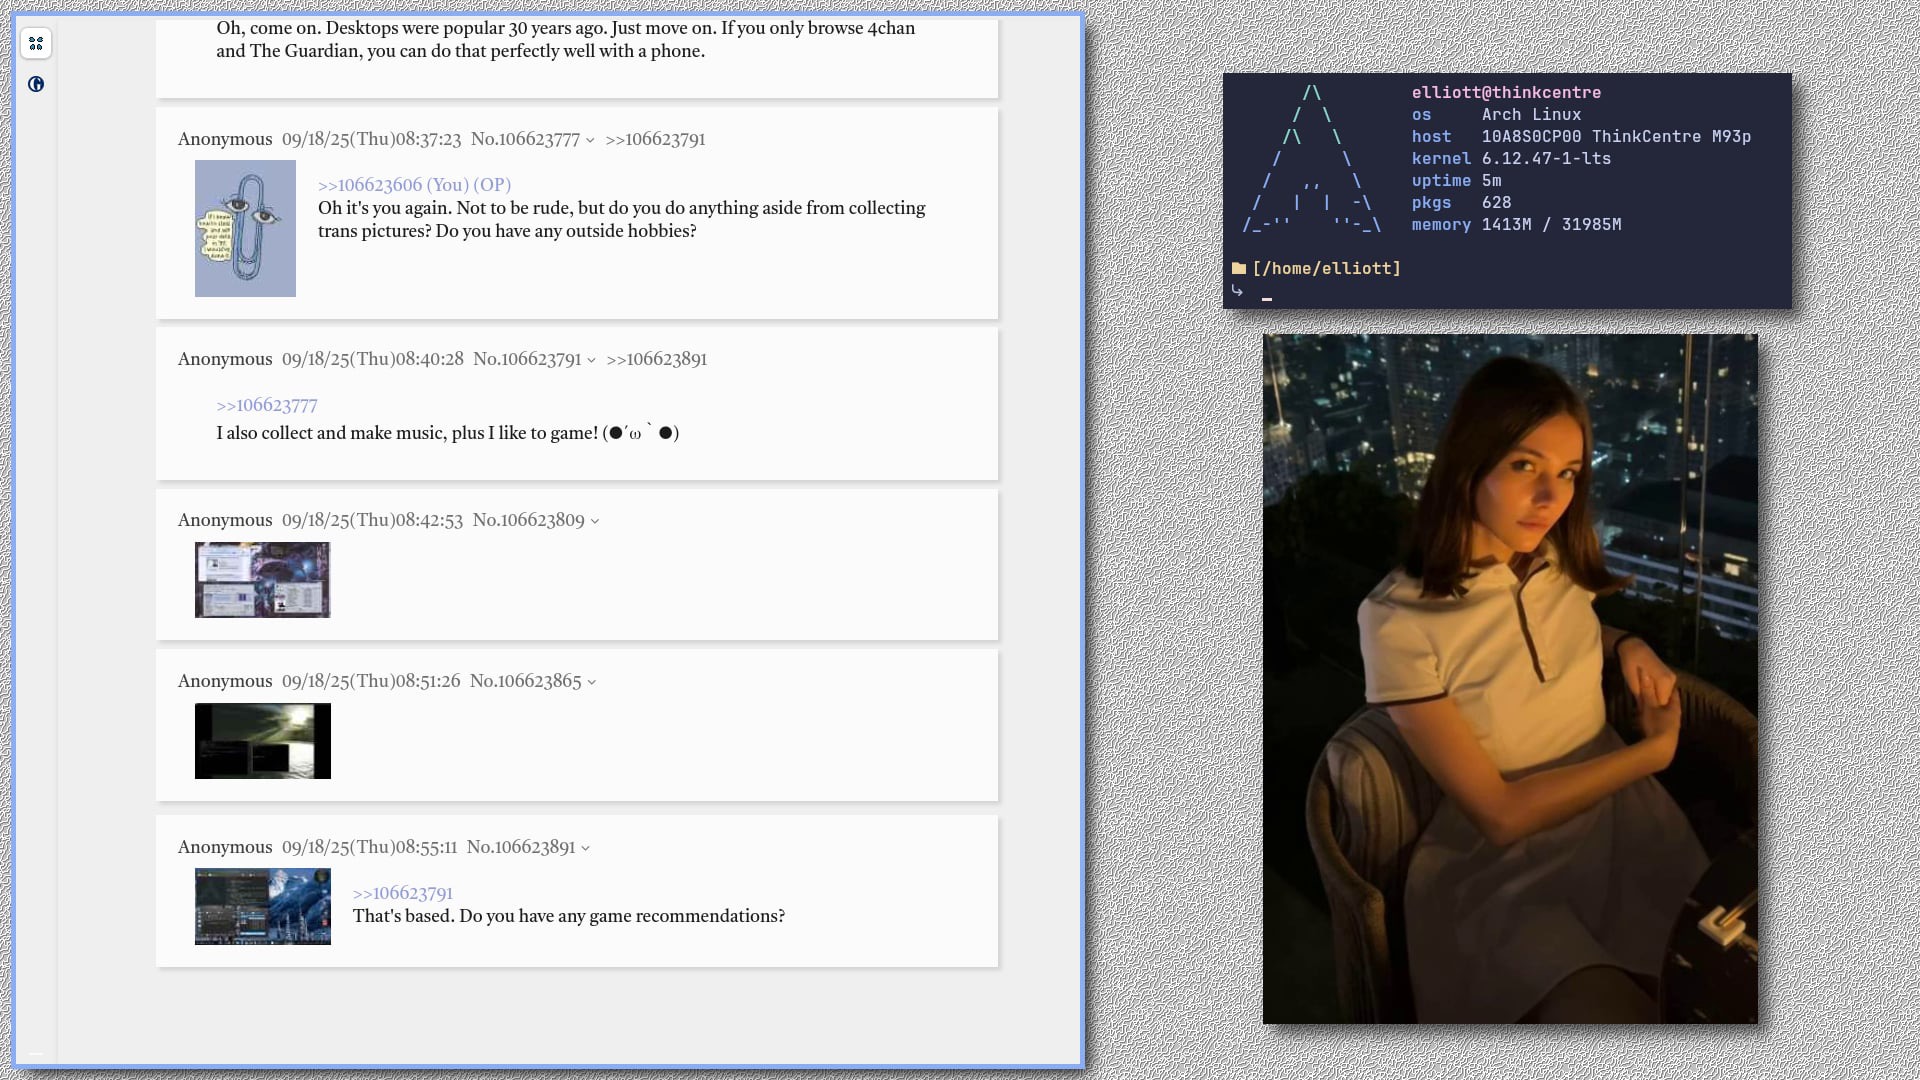Viewport: 1920px width, 1080px height.
Task: Expand the paperclip Clippy image thumbnail
Action: point(245,228)
